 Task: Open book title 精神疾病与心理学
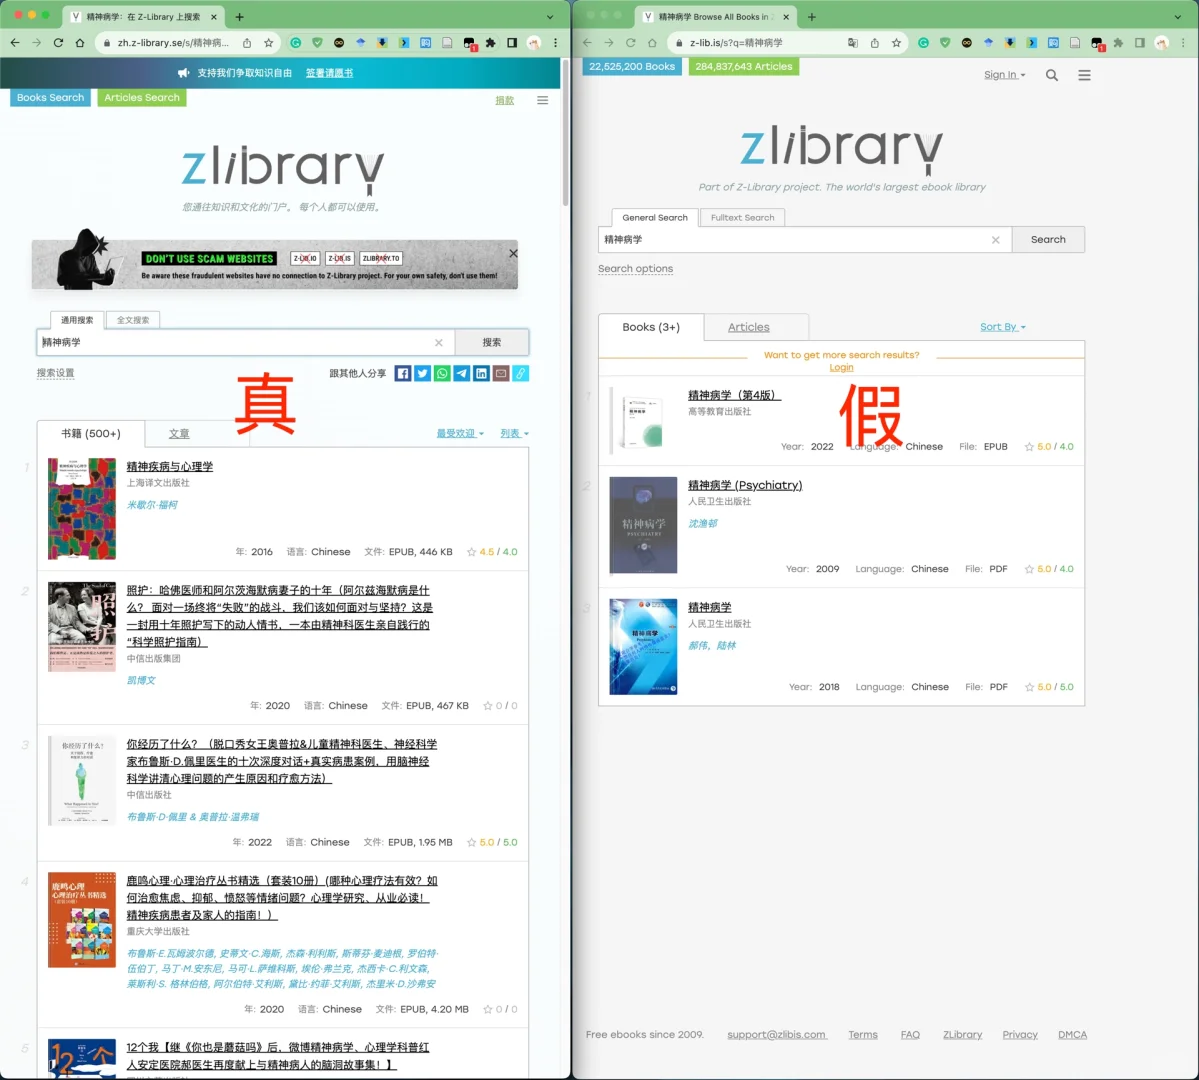pyautogui.click(x=170, y=467)
